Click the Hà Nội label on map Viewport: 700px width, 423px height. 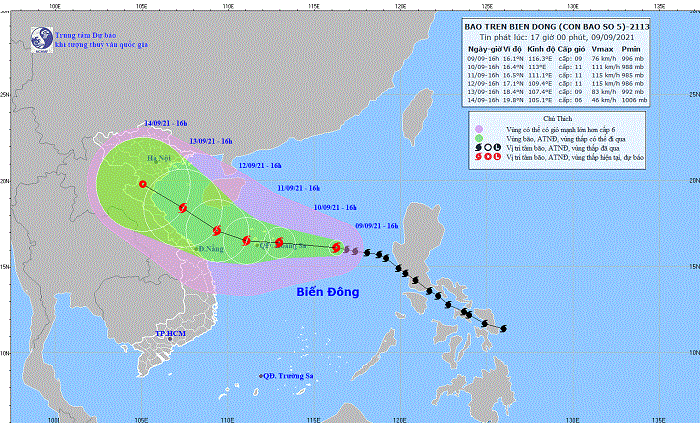(x=160, y=159)
